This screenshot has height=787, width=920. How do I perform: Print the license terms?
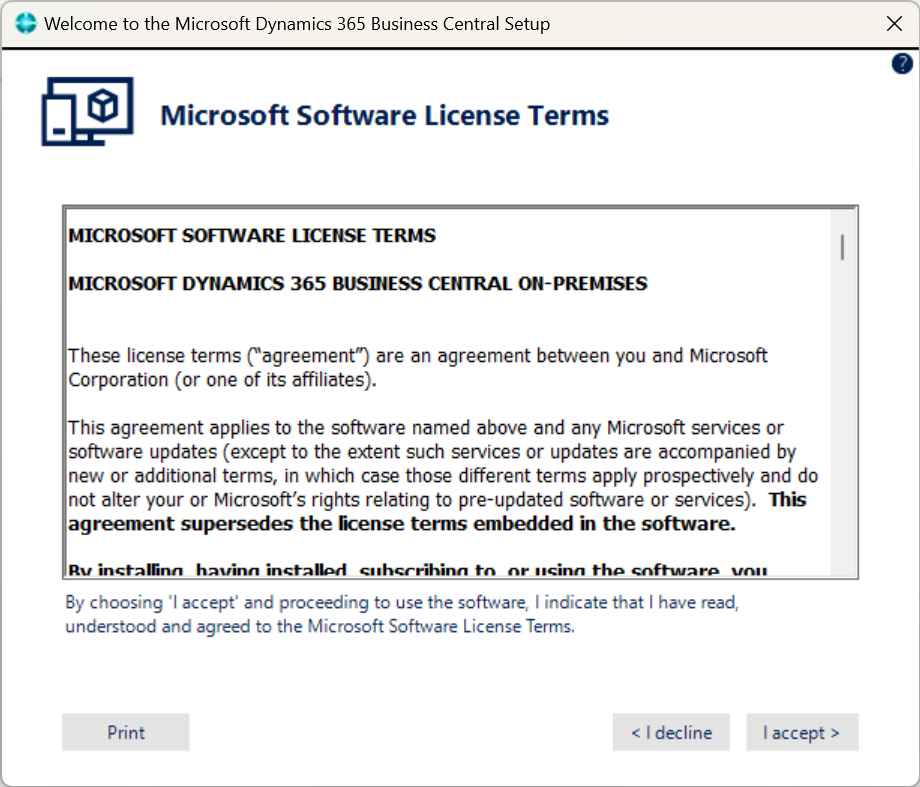pyautogui.click(x=126, y=732)
